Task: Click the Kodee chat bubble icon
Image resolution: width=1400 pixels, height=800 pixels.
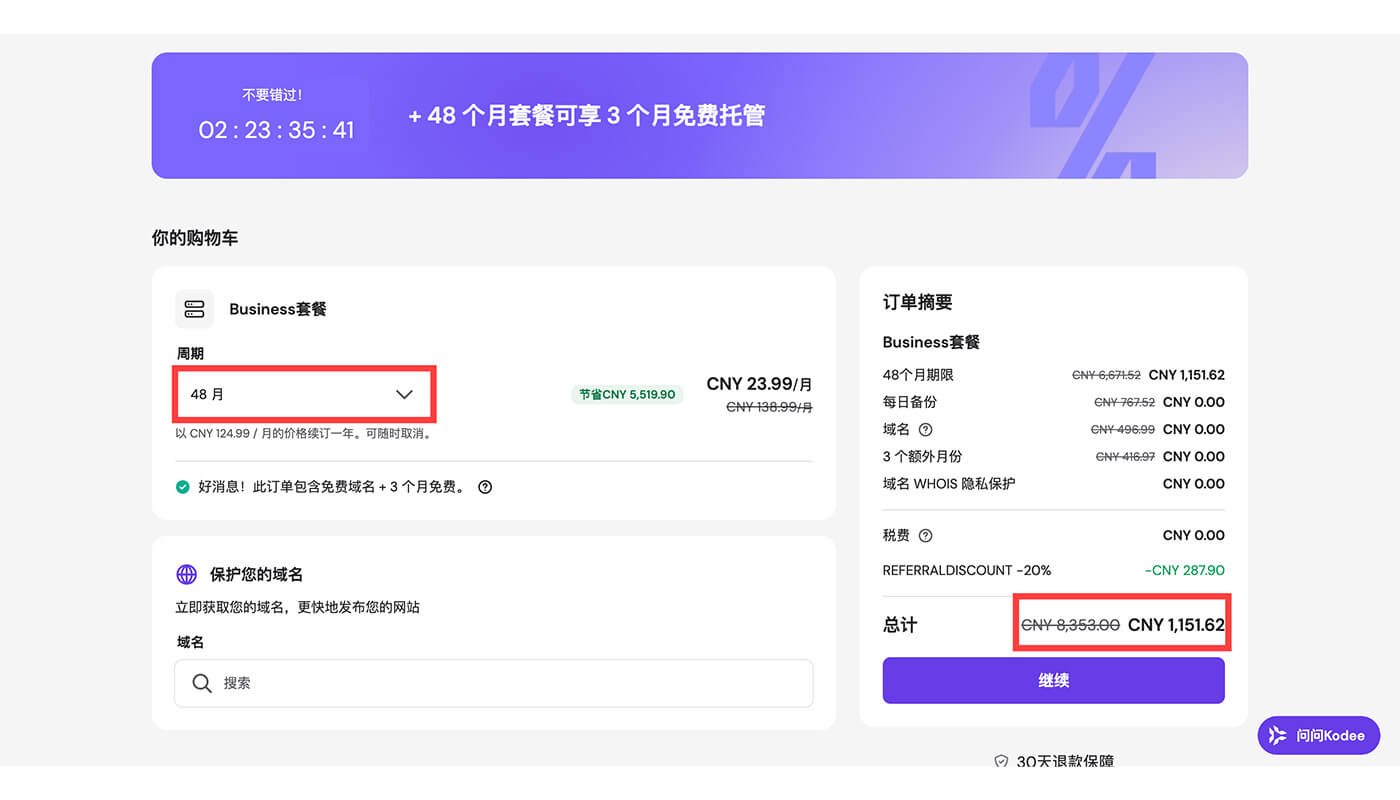Action: (x=1278, y=735)
